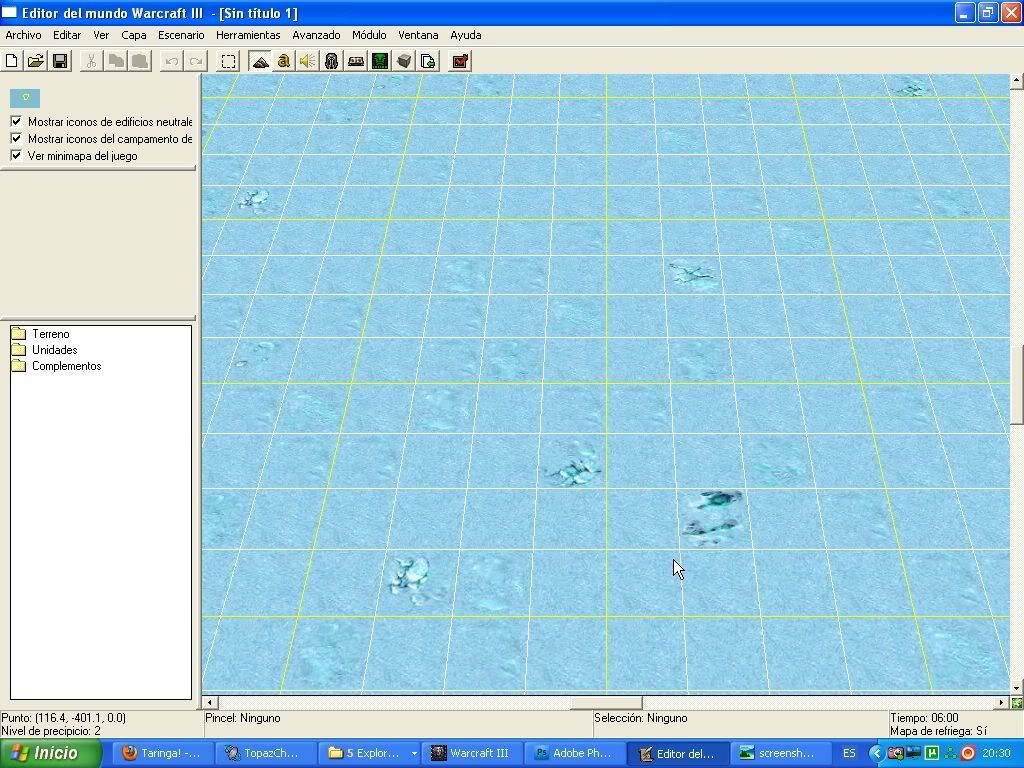1024x768 pixels.
Task: Click the Inicio start button
Action: click(50, 754)
